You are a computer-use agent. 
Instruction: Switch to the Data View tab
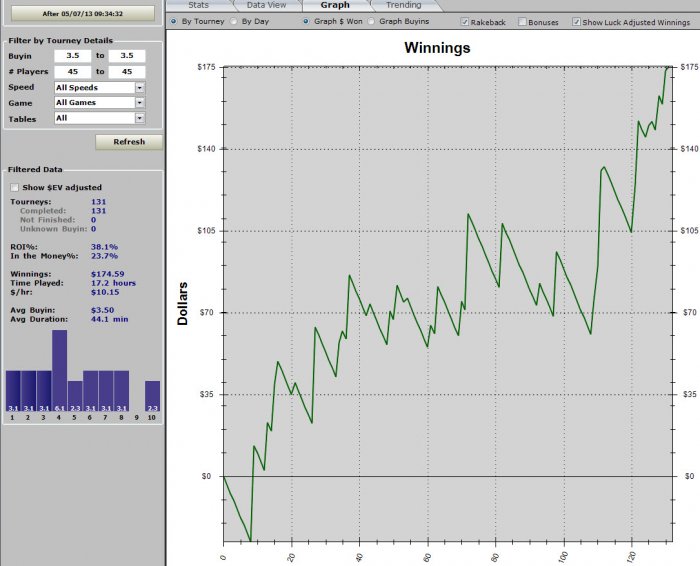267,5
